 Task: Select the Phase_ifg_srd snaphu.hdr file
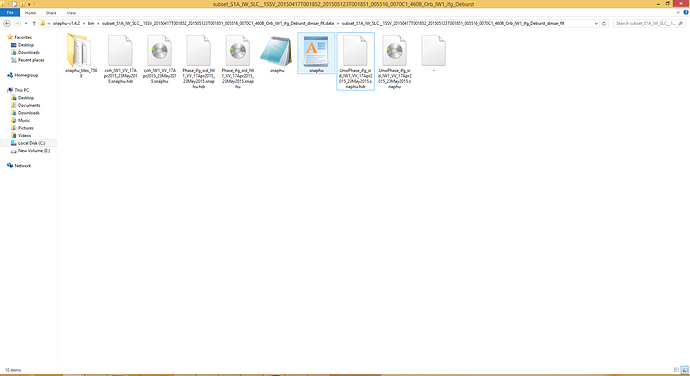tap(198, 61)
